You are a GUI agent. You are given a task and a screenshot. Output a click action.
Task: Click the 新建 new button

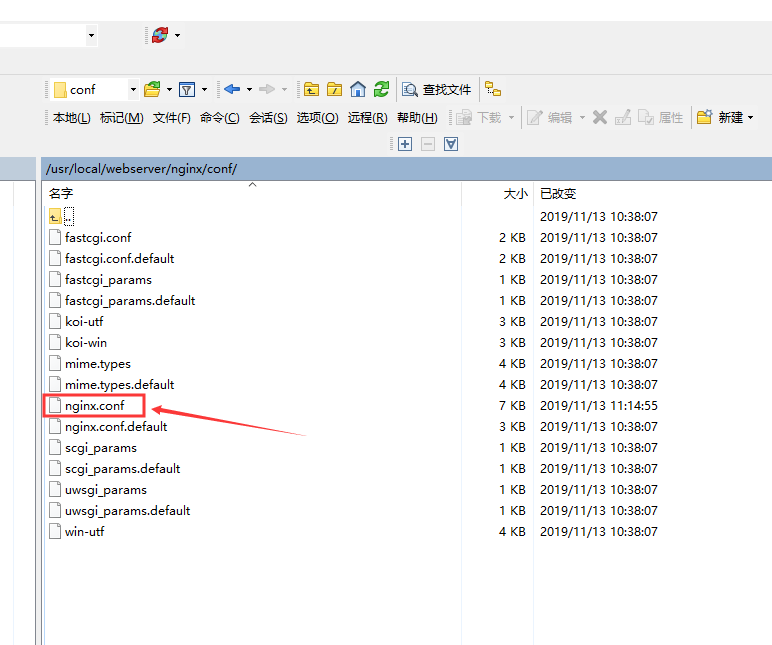coord(720,118)
